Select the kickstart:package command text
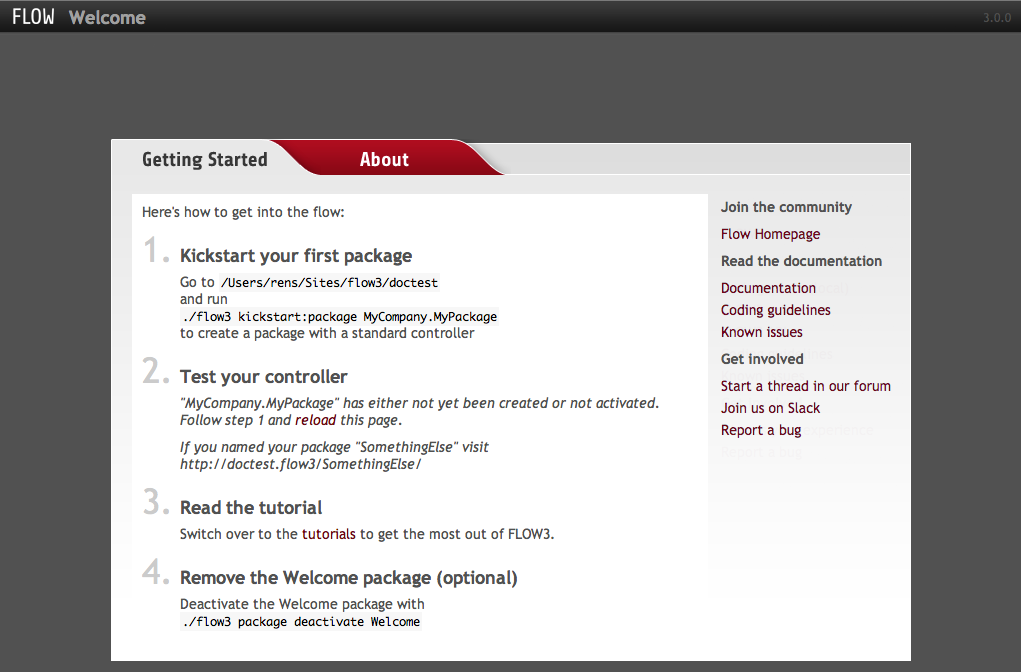1021x672 pixels. tap(339, 316)
